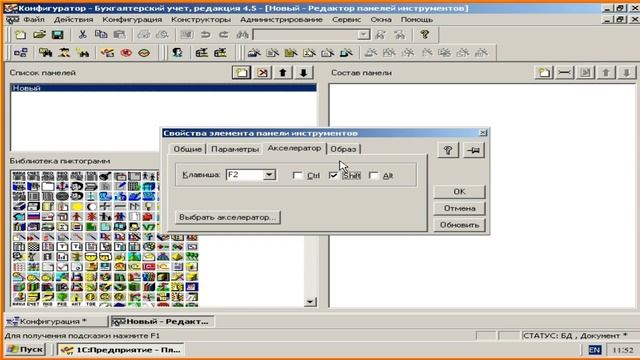Uncheck the Shift modifier checkbox

tap(333, 176)
